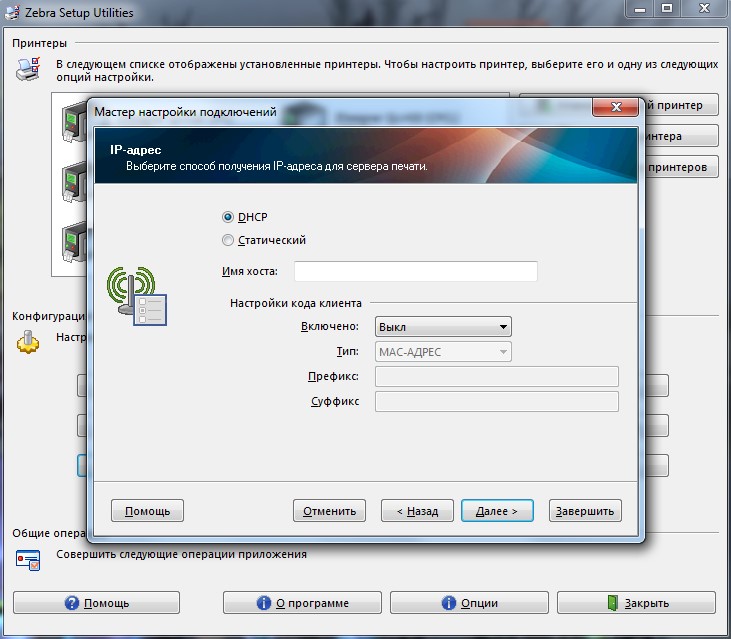Open О программе about button
This screenshot has width=731, height=639.
coord(302,603)
